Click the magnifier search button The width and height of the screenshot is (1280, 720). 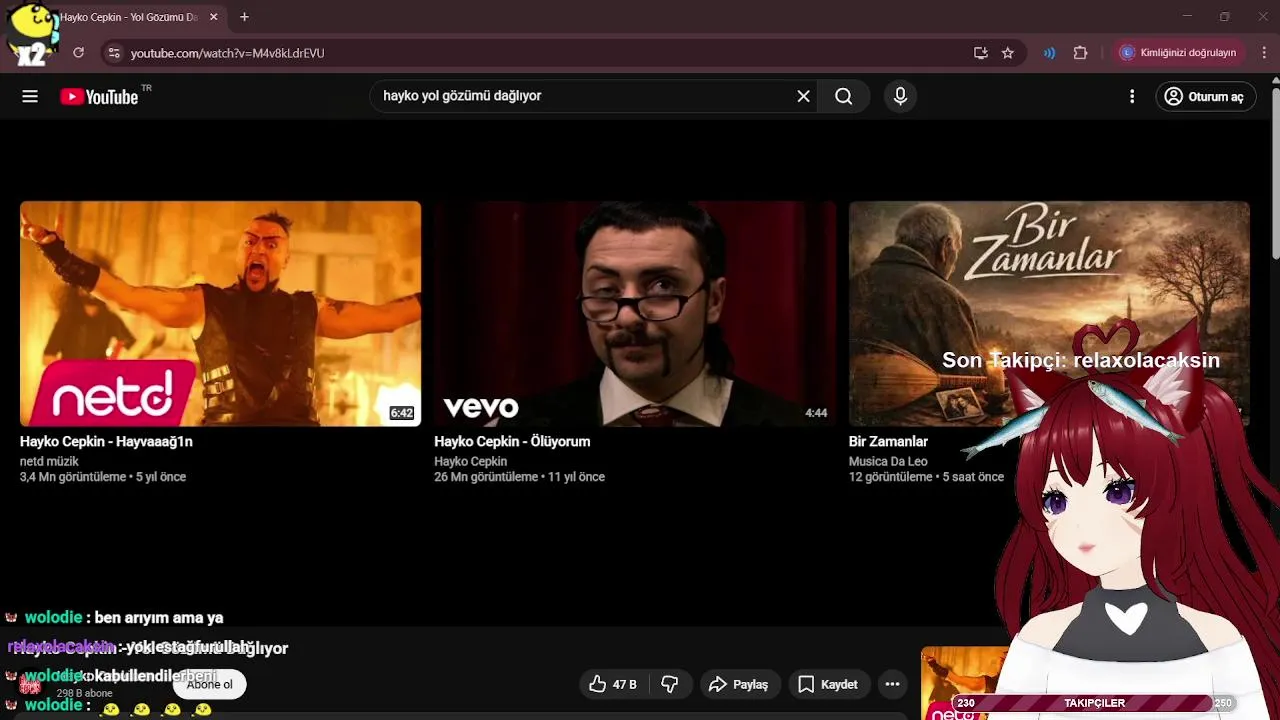coord(844,96)
